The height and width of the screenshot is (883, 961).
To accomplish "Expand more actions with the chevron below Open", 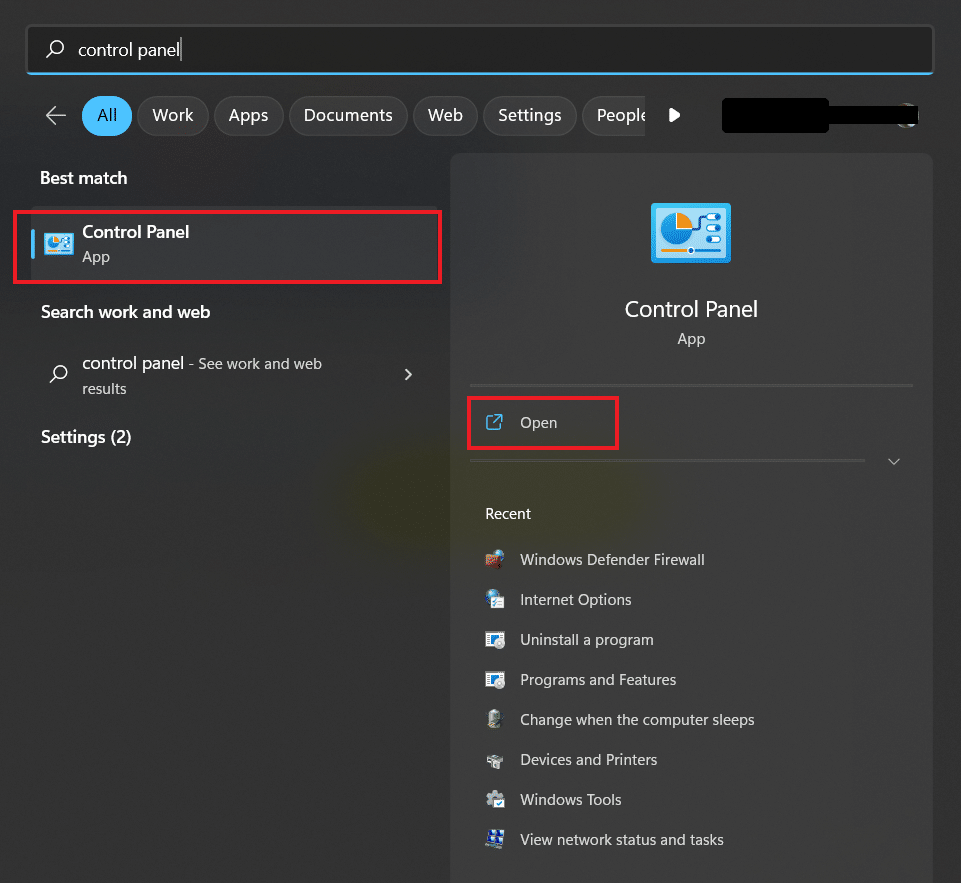I will pyautogui.click(x=894, y=461).
